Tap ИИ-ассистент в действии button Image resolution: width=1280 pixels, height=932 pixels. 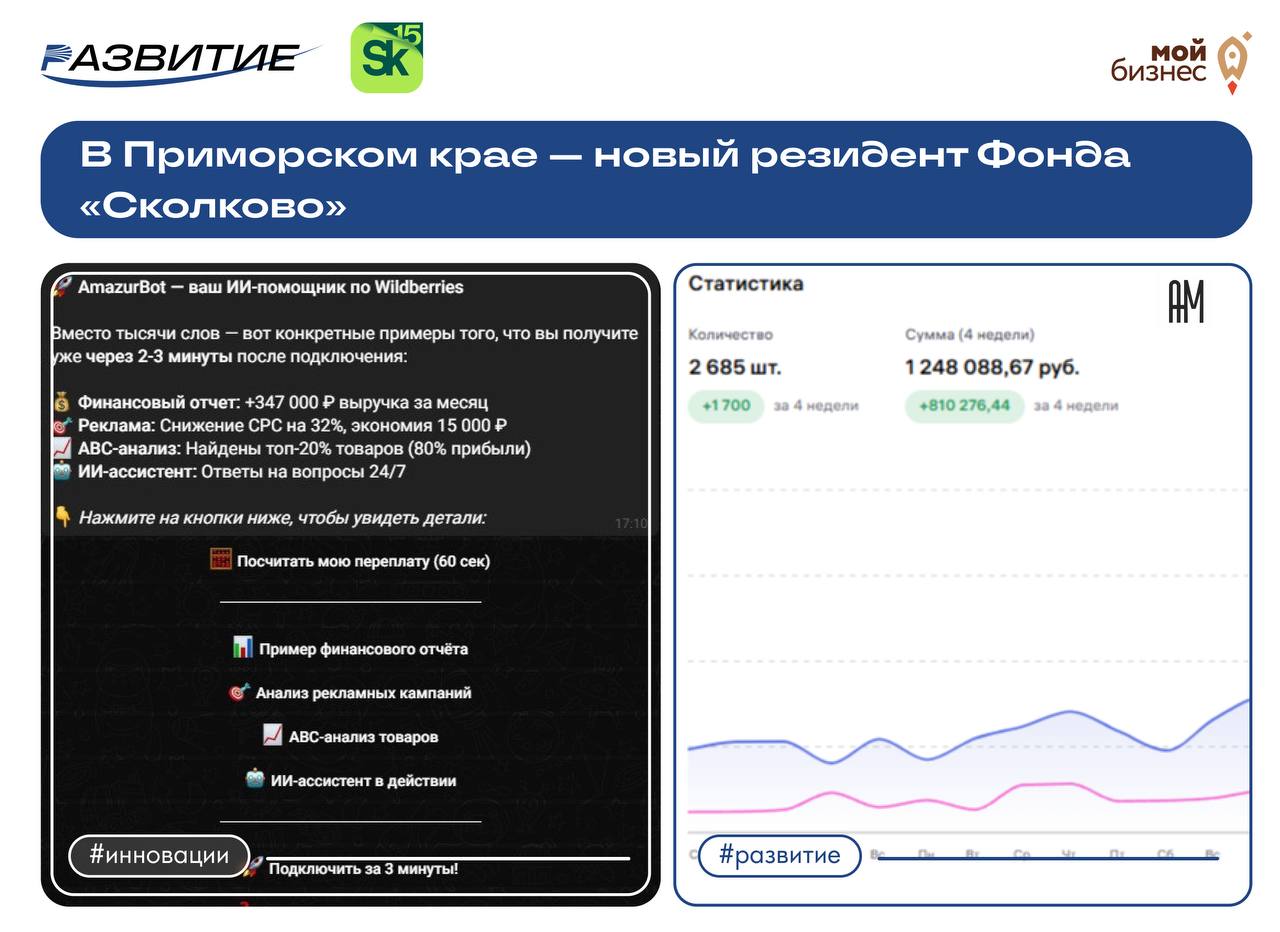pyautogui.click(x=350, y=781)
